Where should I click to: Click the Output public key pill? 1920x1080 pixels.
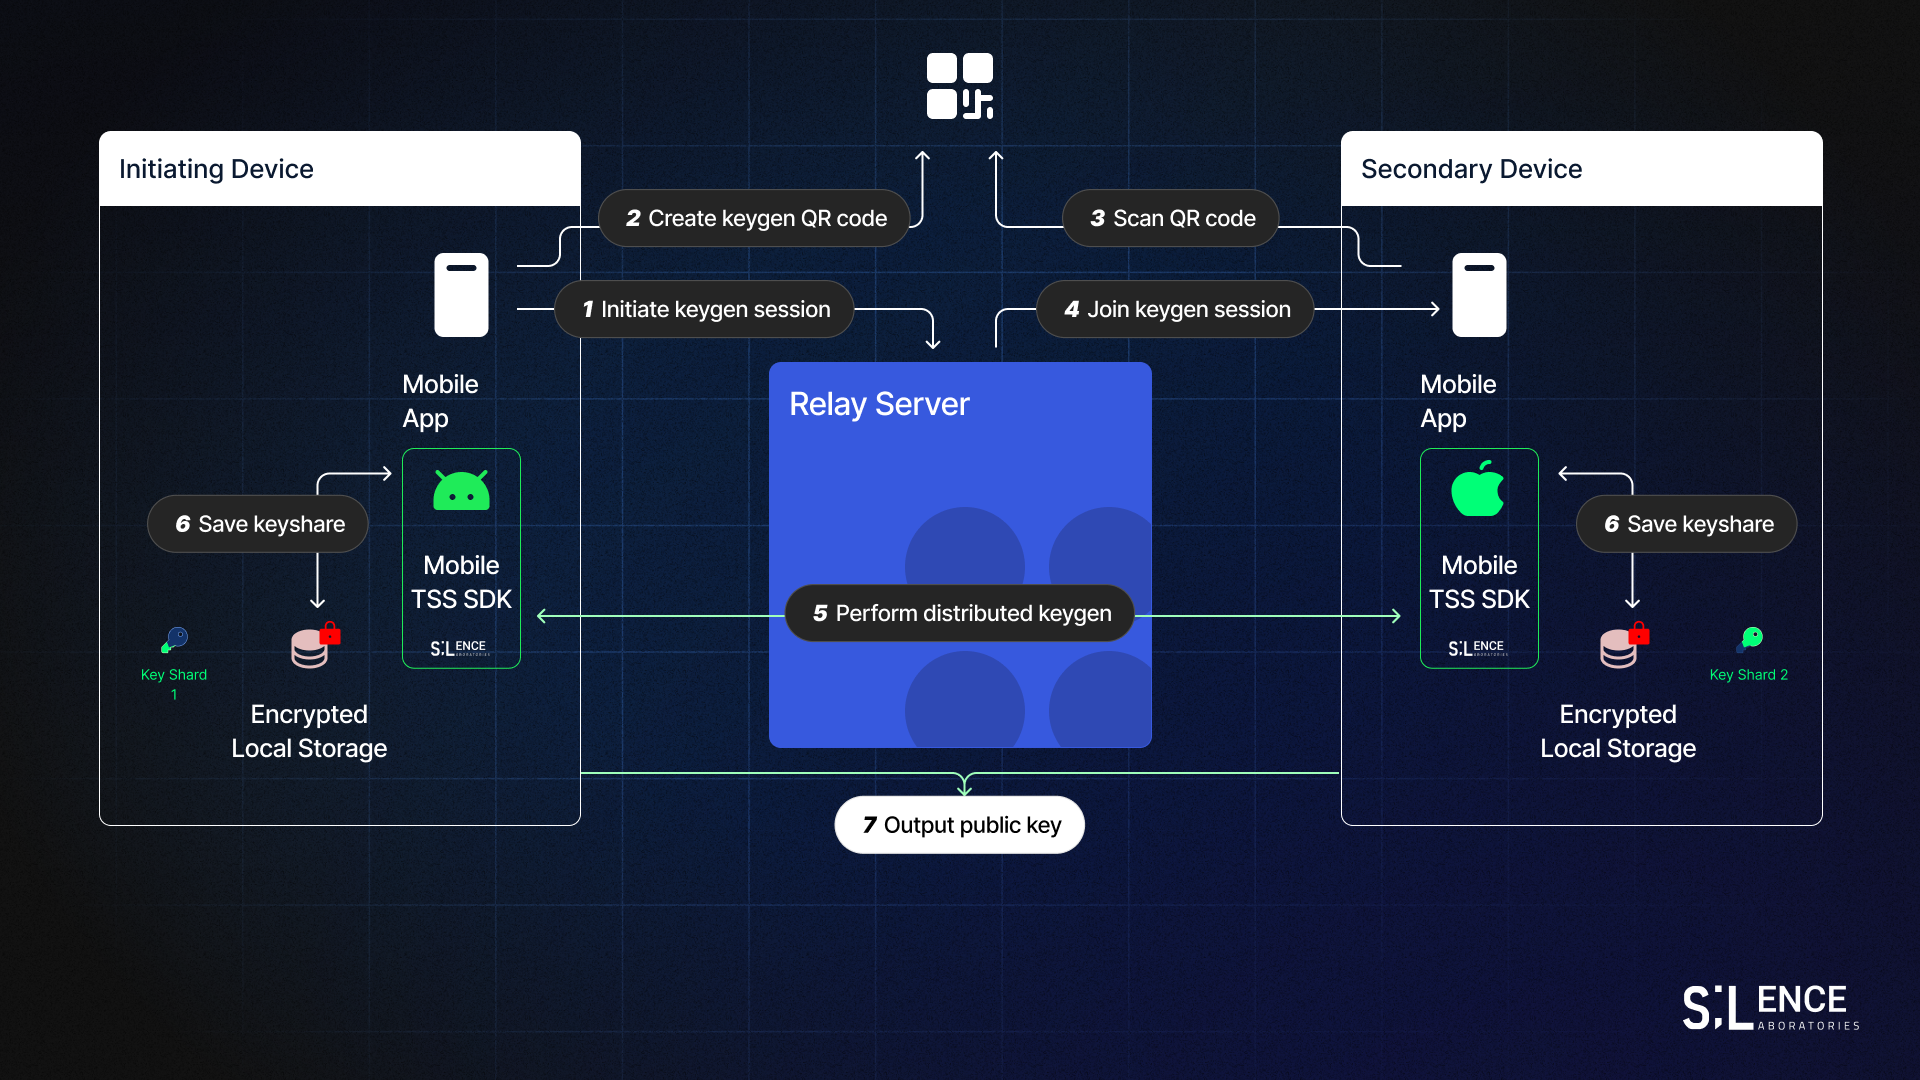coord(960,825)
